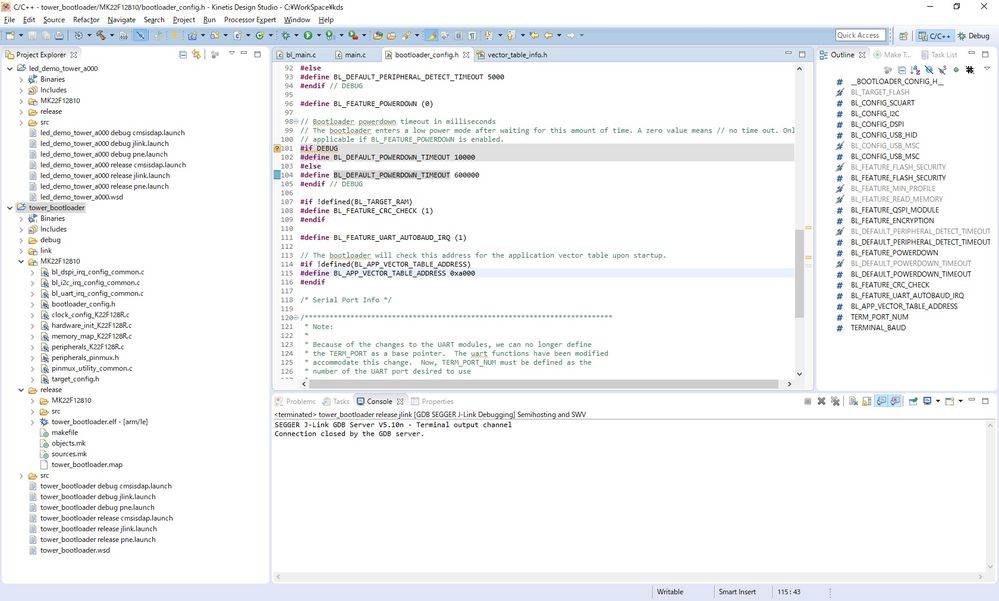The image size is (999, 601).
Task: Click the green Run toolbar icon
Action: click(x=308, y=36)
